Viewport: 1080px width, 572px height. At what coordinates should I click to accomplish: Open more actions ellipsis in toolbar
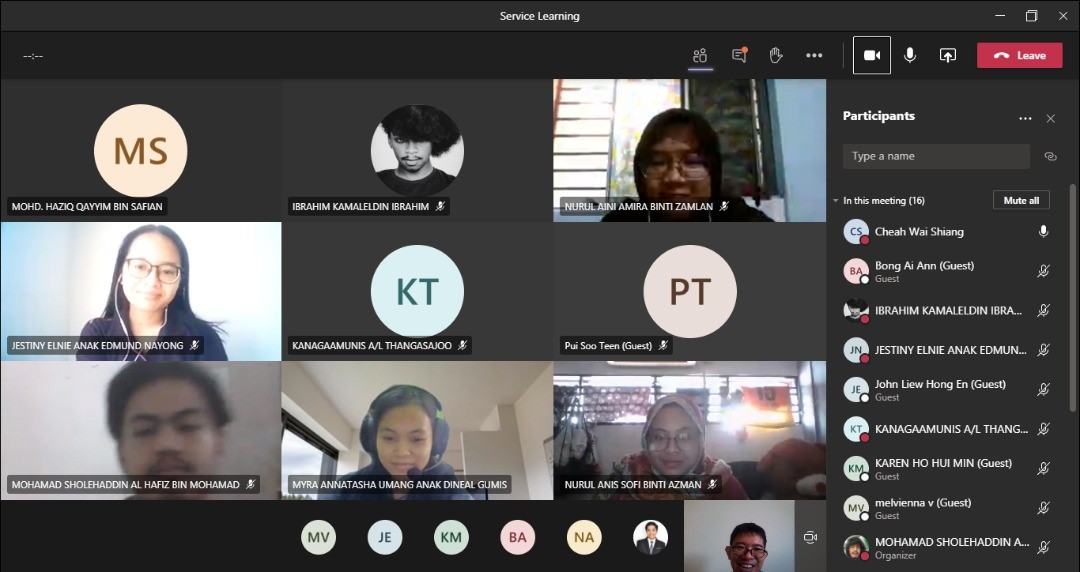[814, 56]
